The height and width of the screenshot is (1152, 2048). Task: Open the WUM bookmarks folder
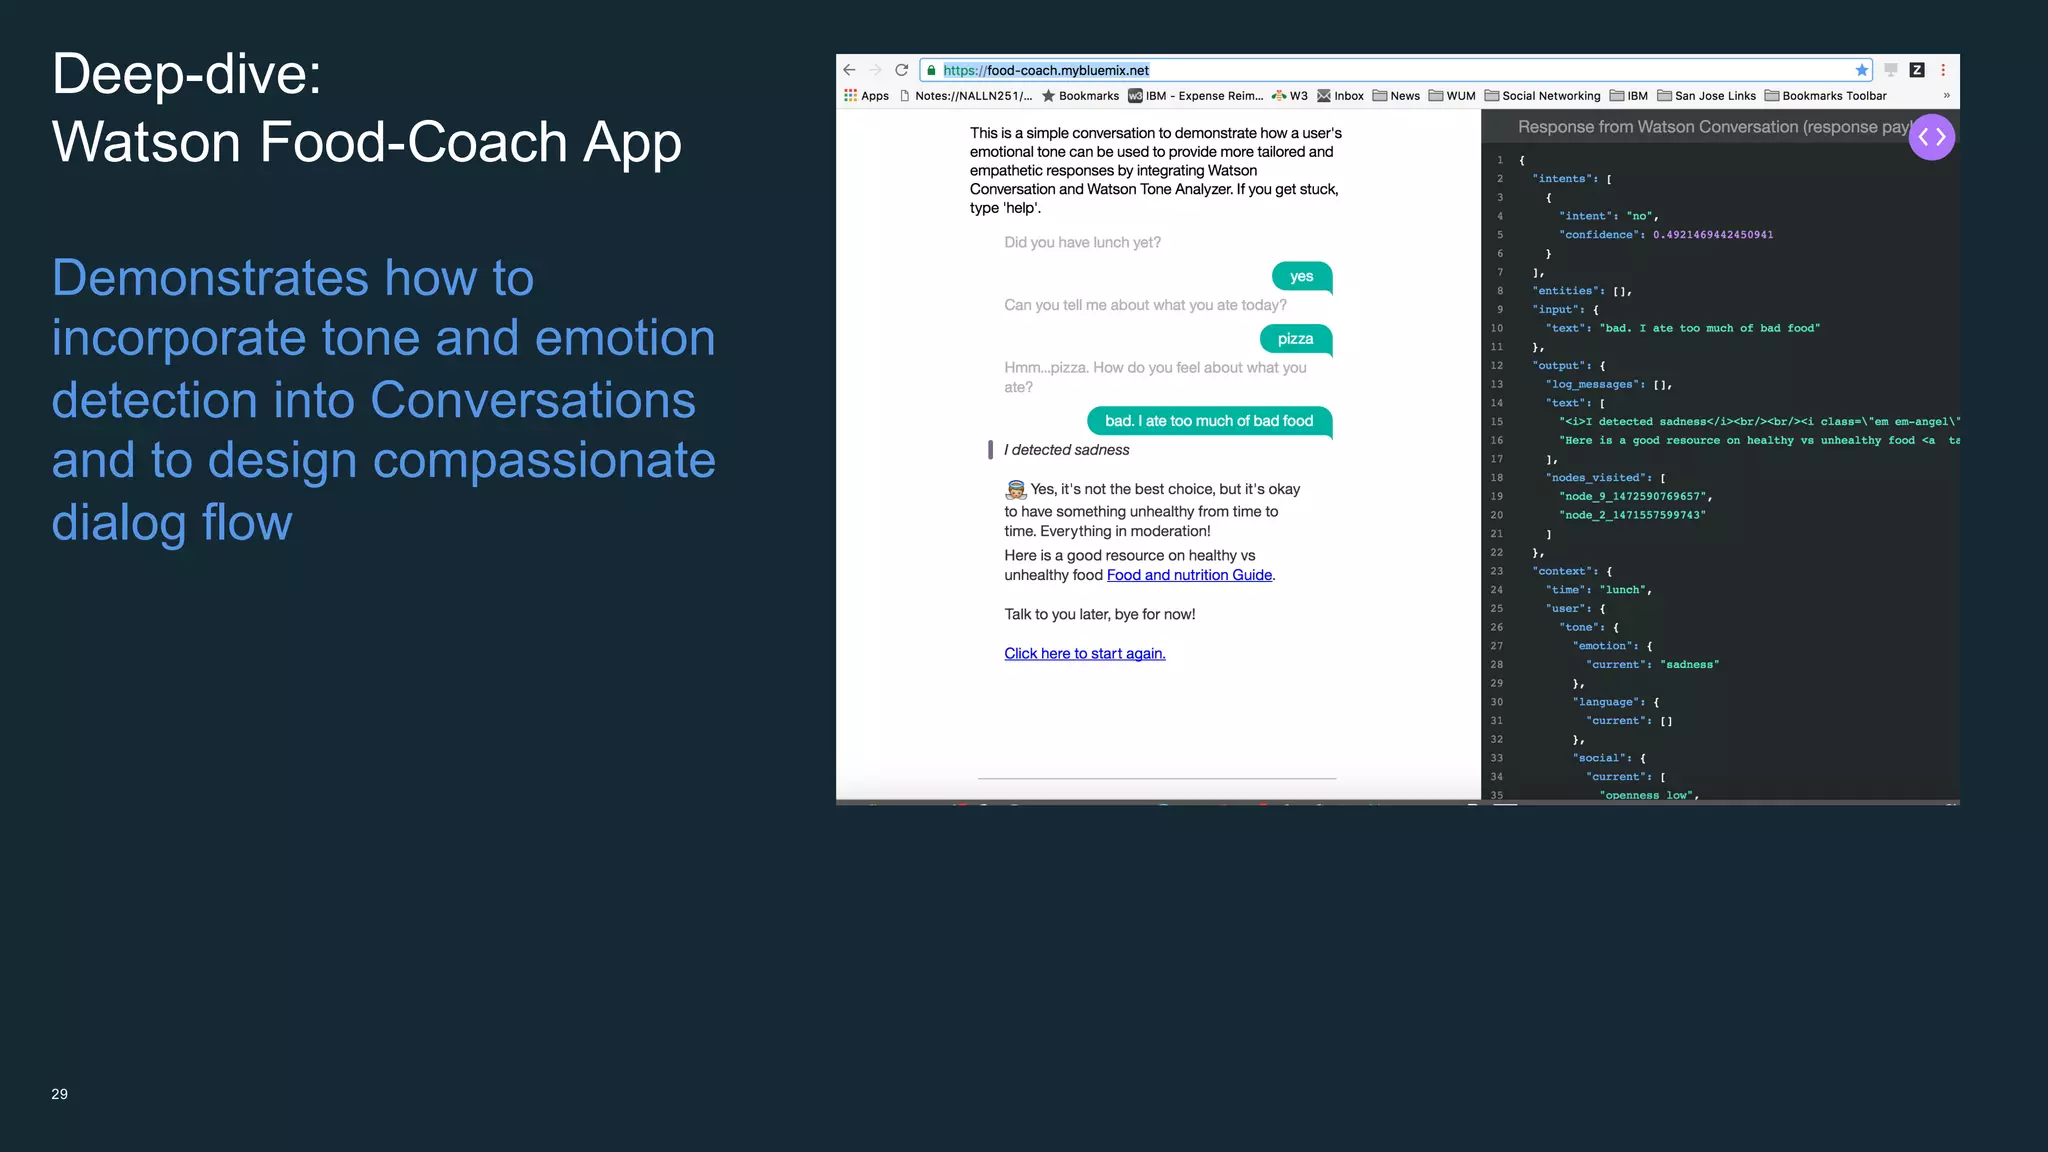click(x=1452, y=96)
